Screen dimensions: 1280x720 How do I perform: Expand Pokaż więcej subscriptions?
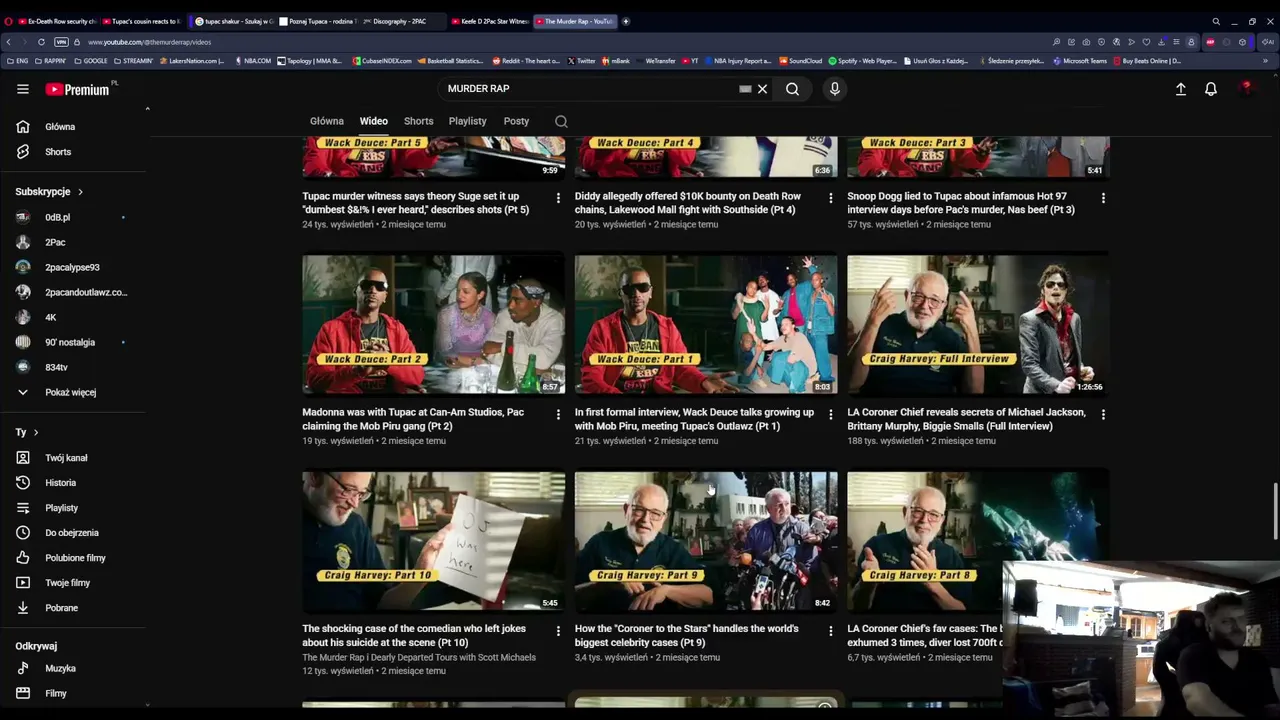point(70,393)
